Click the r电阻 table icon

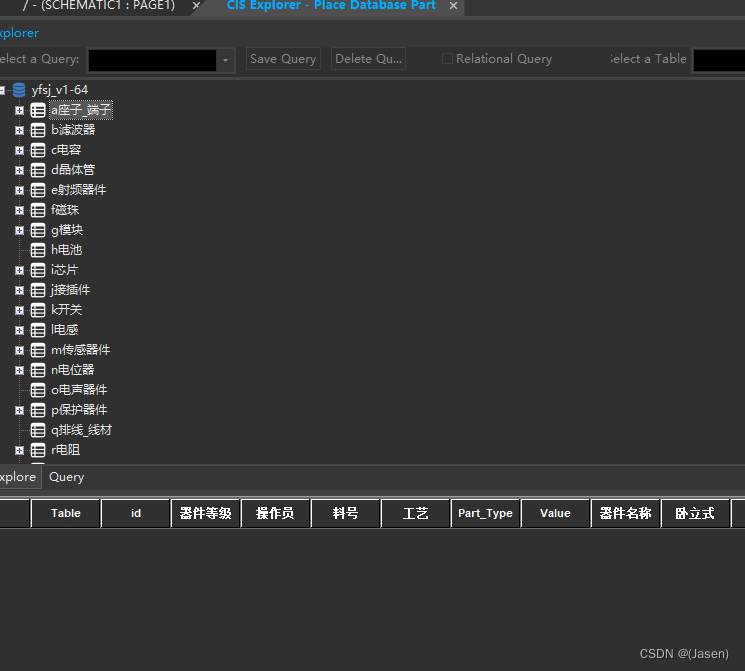38,450
